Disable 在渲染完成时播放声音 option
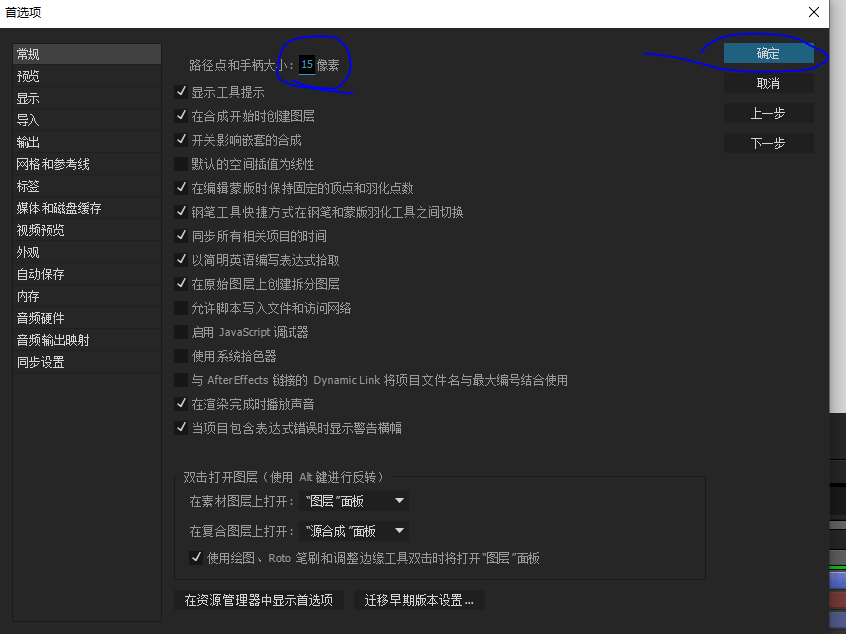The image size is (846, 634). tap(181, 403)
